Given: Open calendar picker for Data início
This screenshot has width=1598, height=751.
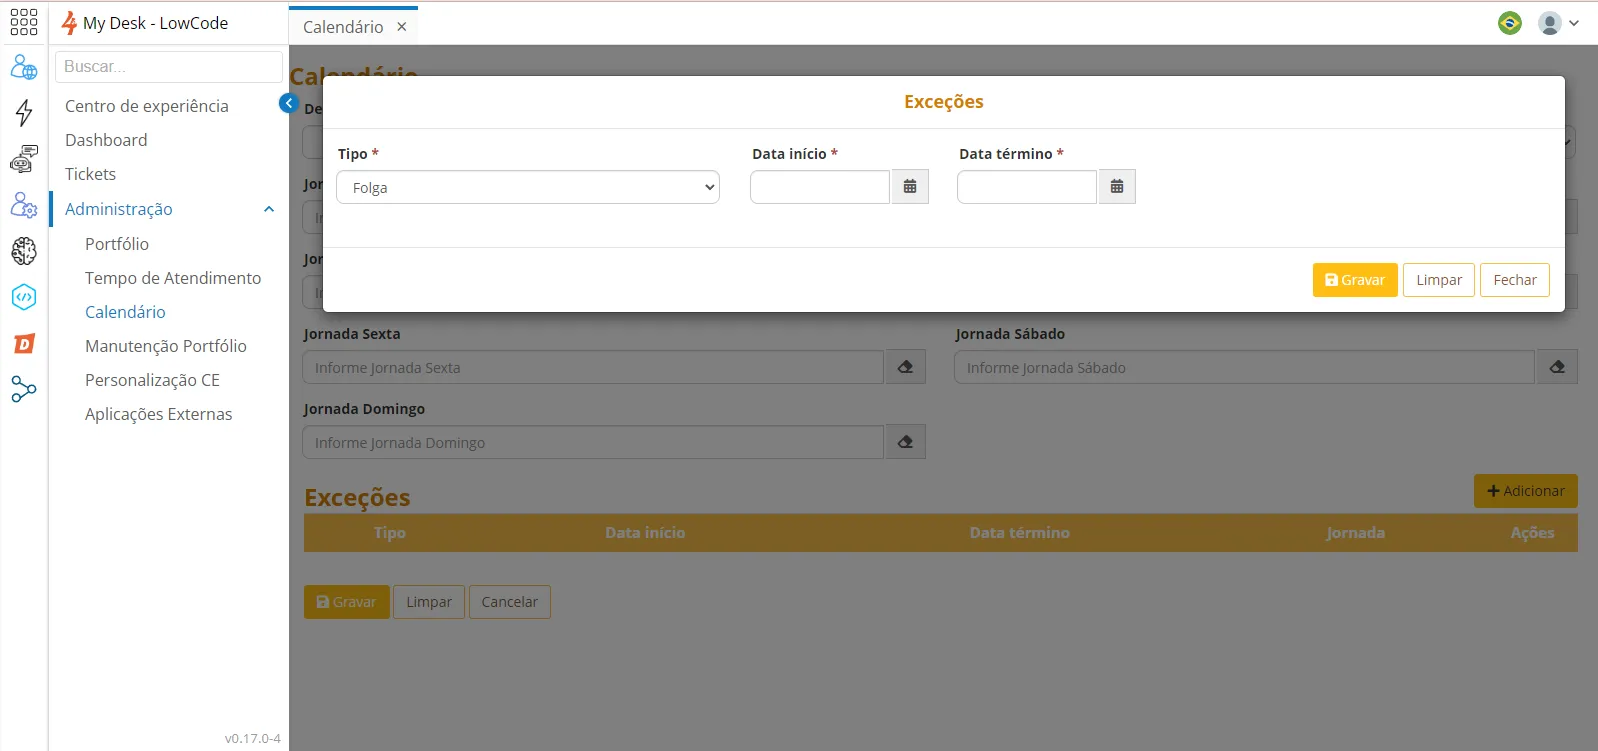Looking at the screenshot, I should tap(910, 187).
